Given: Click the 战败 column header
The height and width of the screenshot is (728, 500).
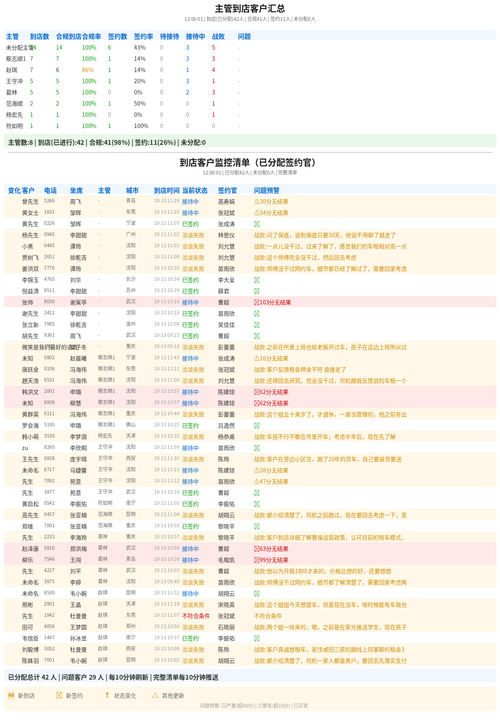Looking at the screenshot, I should pyautogui.click(x=218, y=36).
